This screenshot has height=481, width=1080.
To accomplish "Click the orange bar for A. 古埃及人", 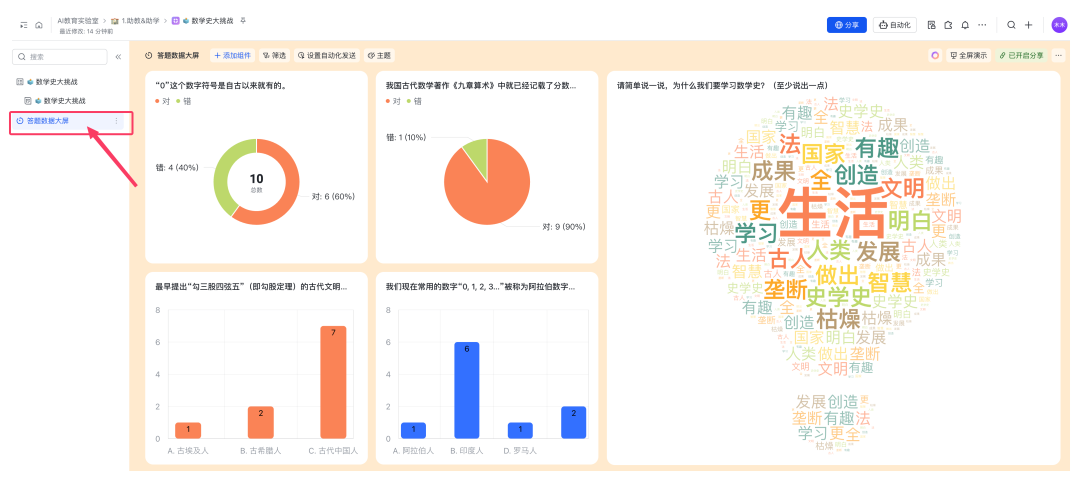I will (x=188, y=430).
